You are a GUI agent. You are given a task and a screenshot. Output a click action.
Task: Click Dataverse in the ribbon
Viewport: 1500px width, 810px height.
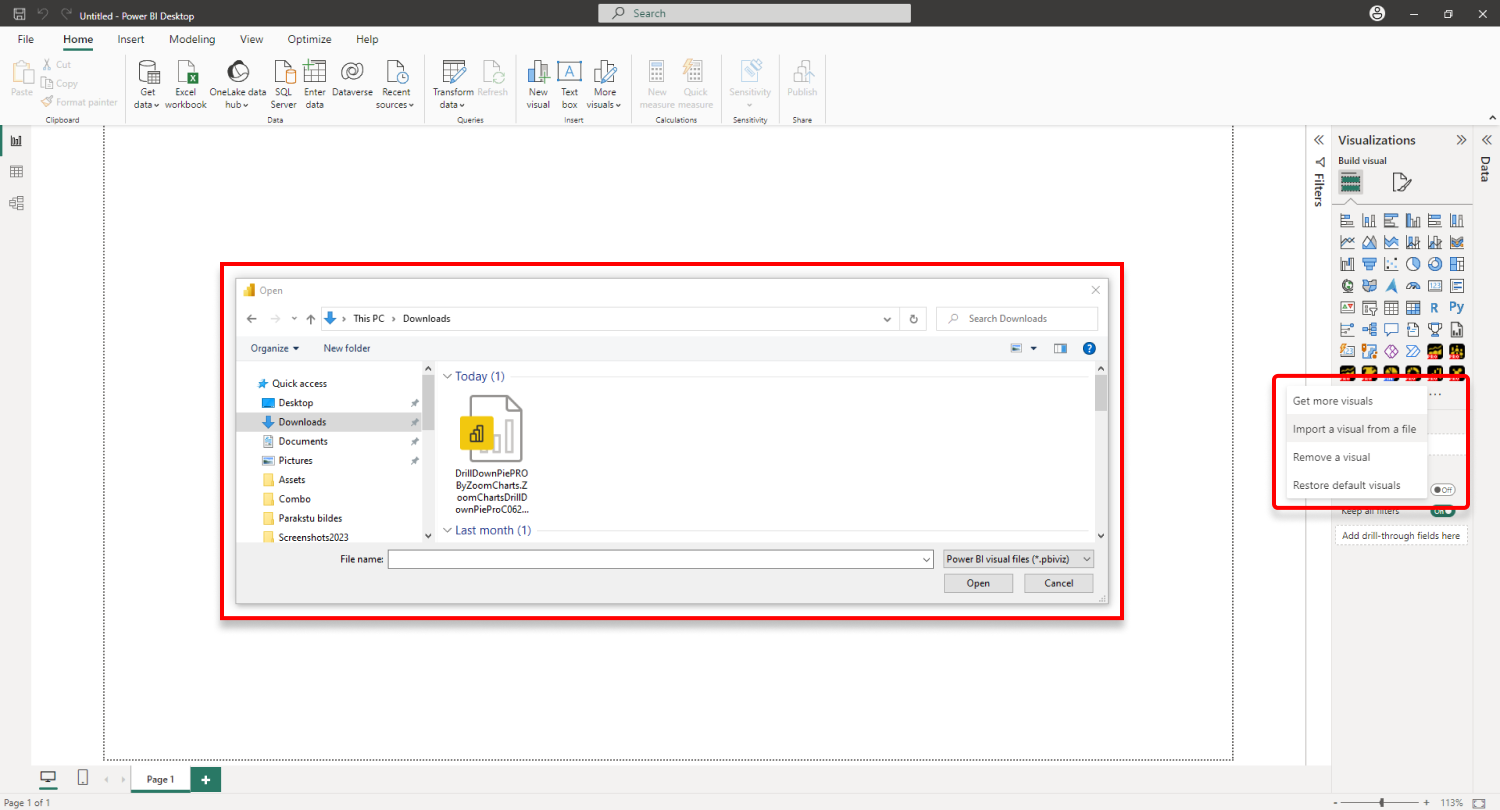click(x=352, y=80)
